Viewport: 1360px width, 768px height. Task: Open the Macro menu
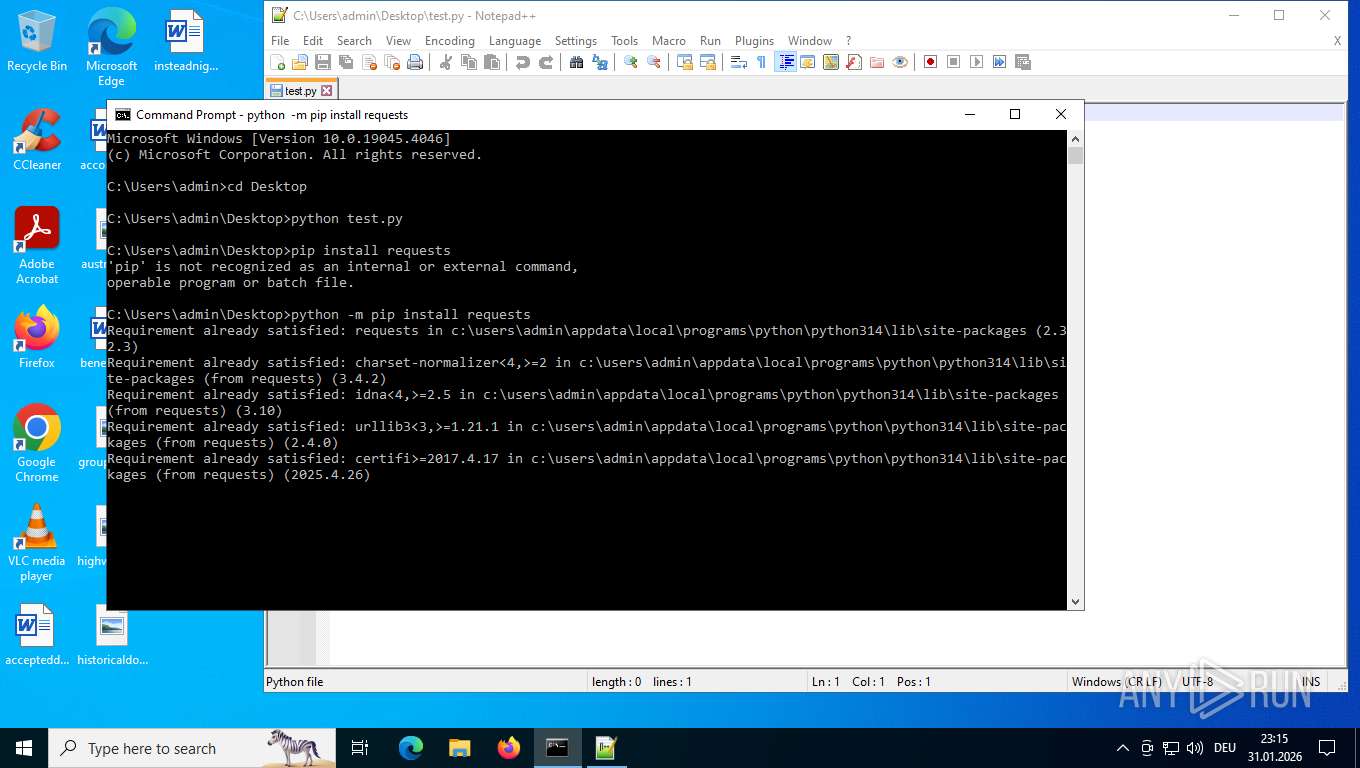tap(669, 41)
